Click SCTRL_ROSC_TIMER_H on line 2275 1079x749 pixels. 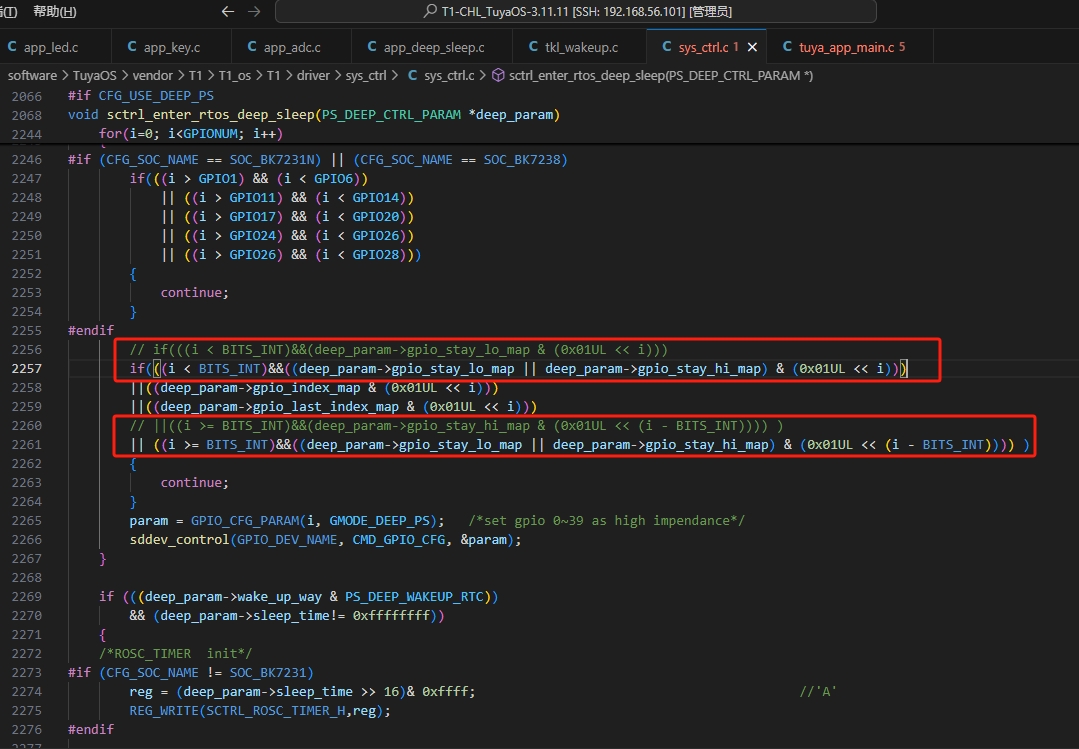click(x=275, y=711)
